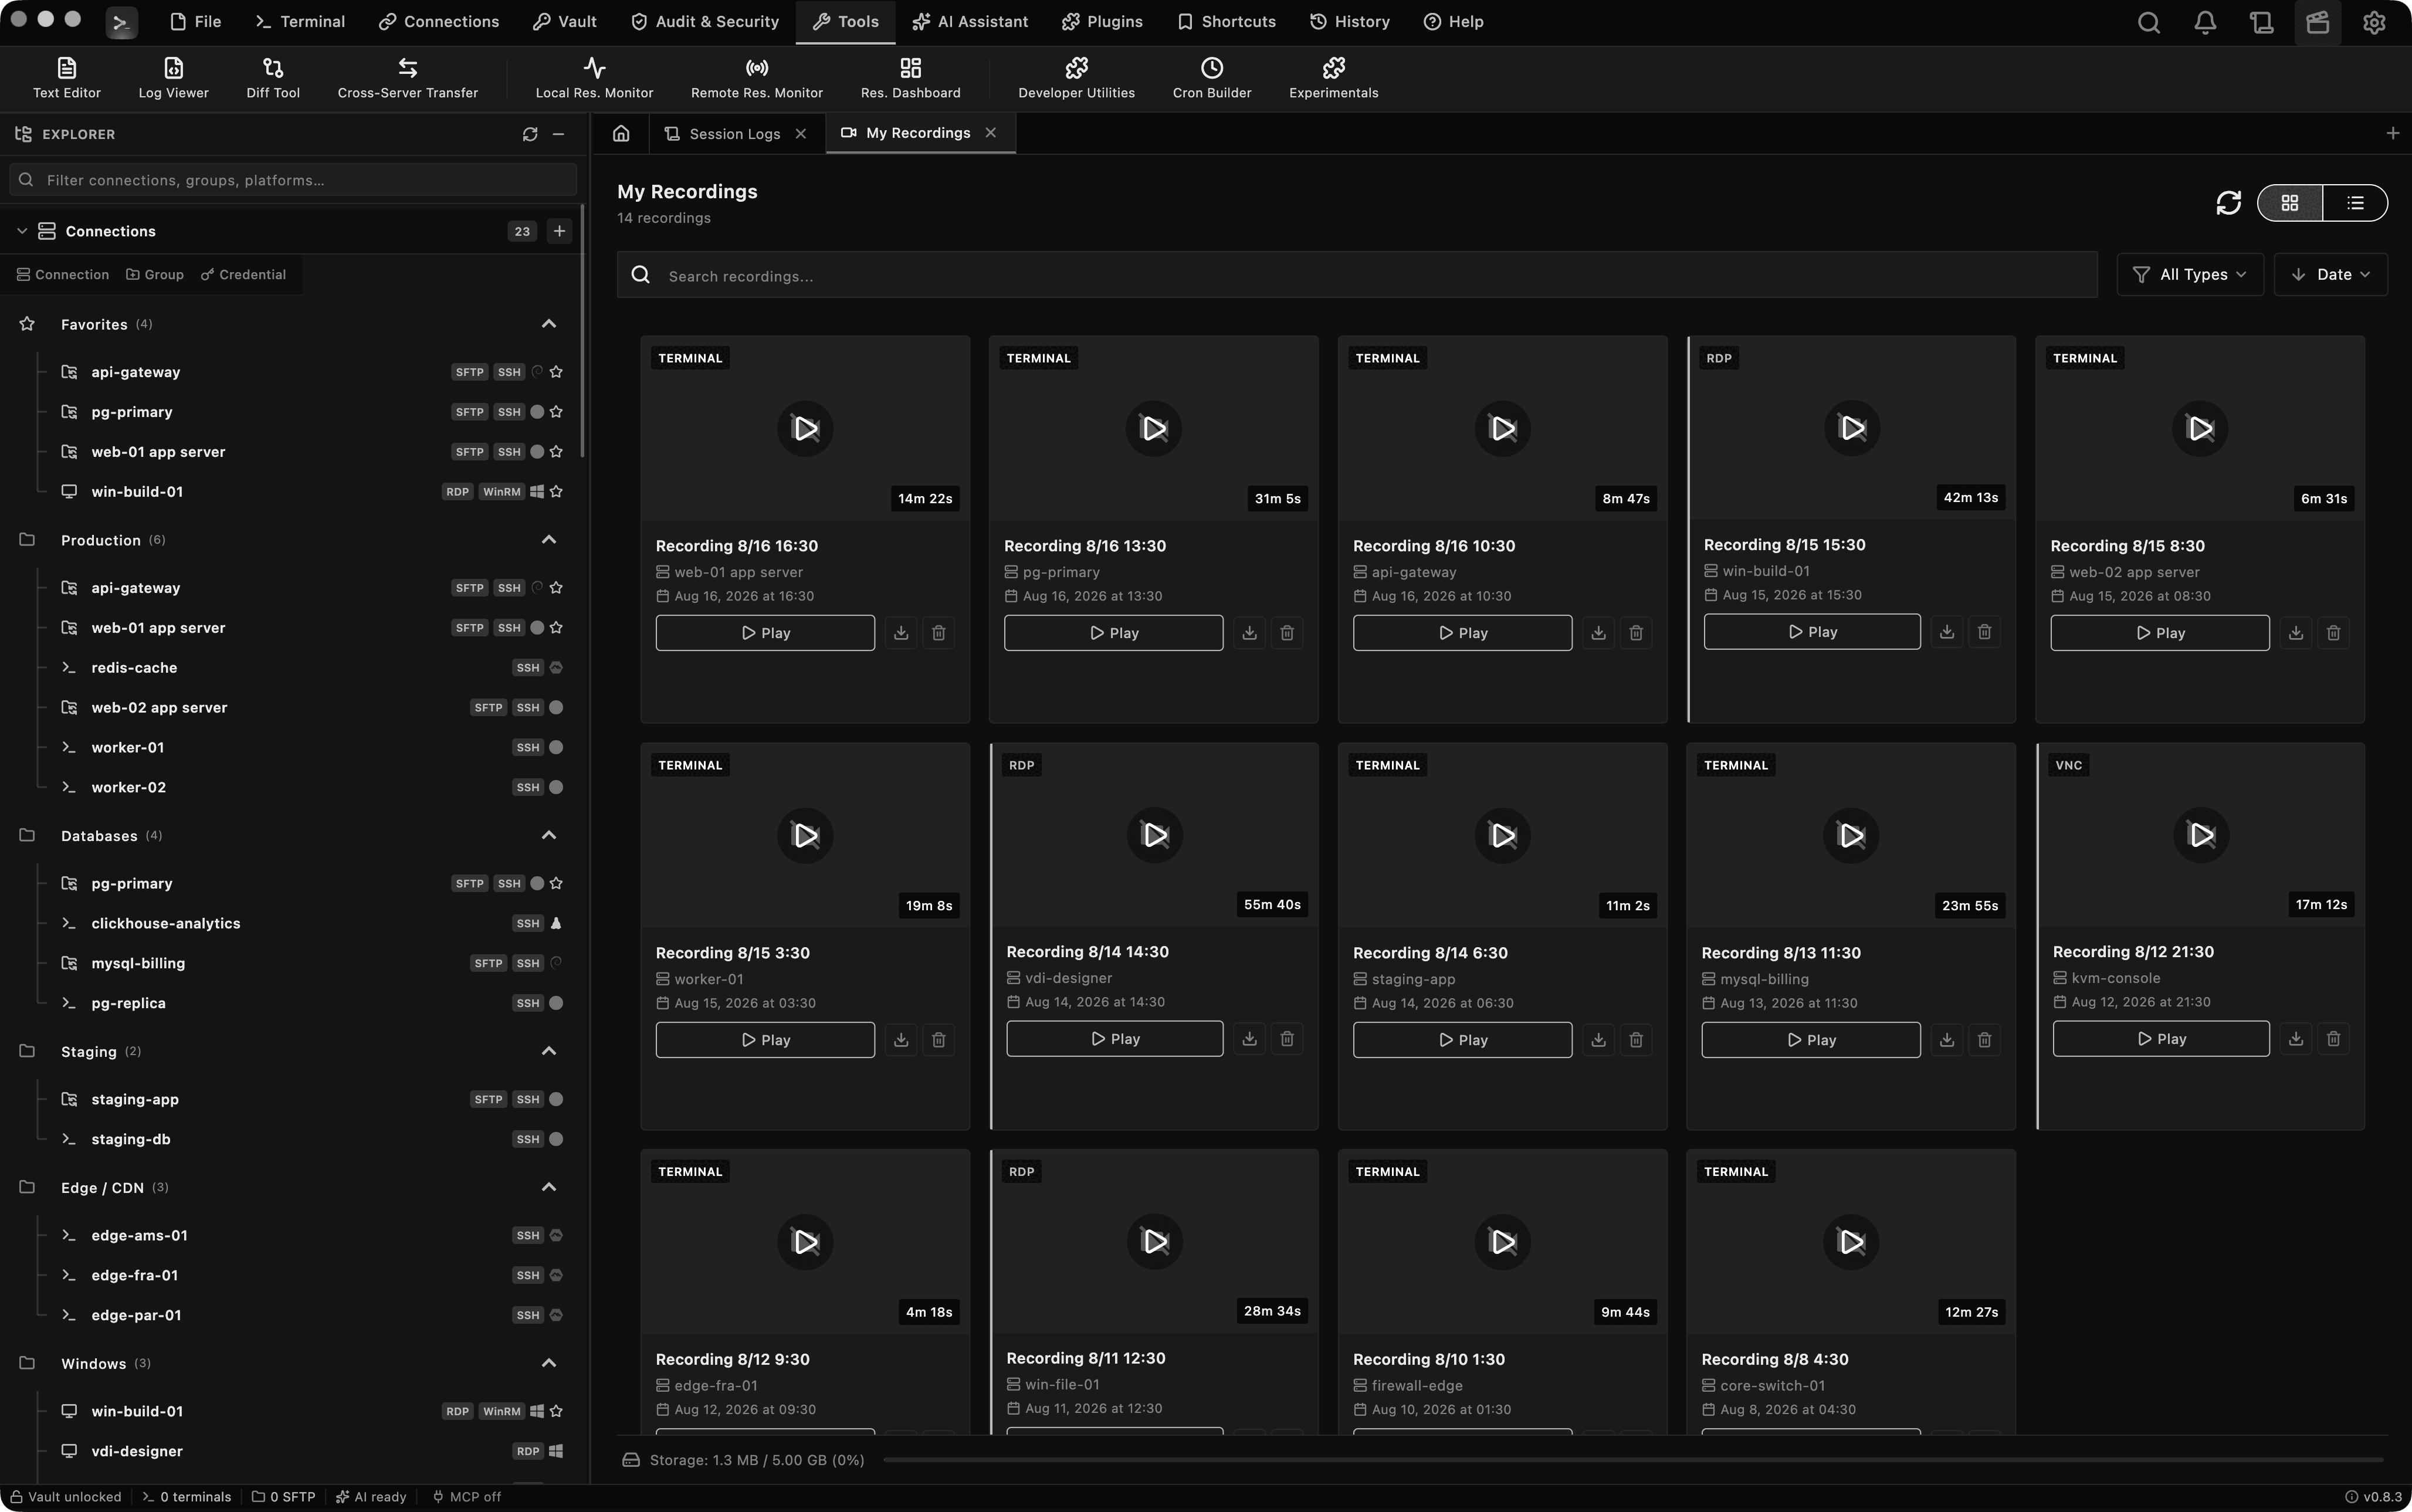Add a new connection with plus button
2412x1512 pixels.
[559, 231]
